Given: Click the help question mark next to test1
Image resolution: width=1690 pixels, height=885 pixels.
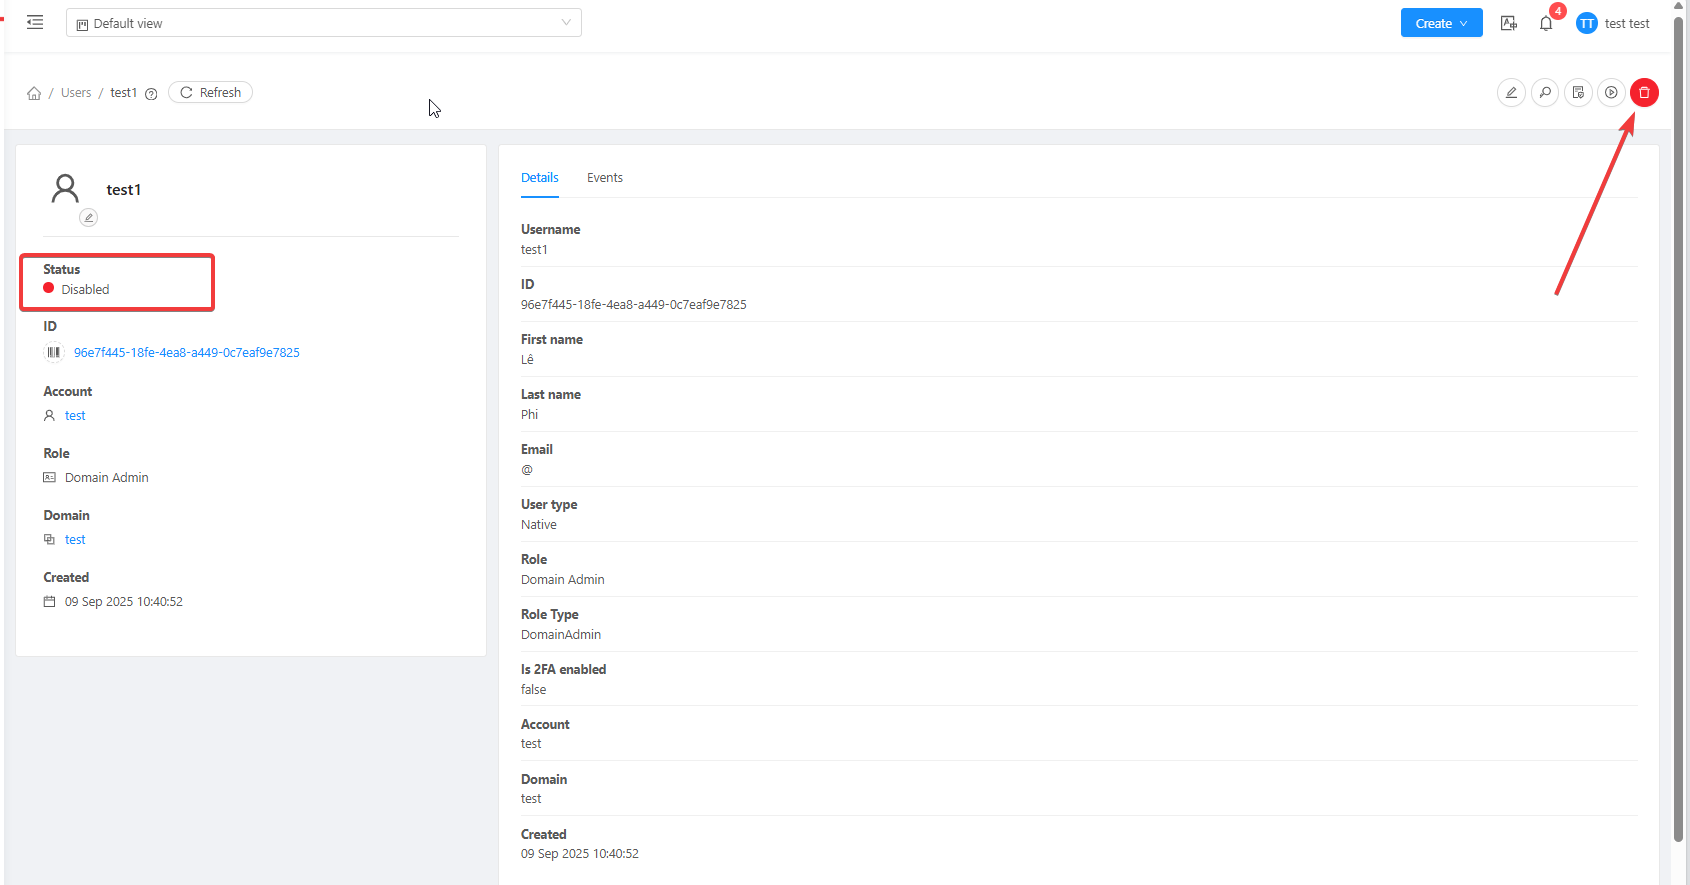Looking at the screenshot, I should [151, 94].
